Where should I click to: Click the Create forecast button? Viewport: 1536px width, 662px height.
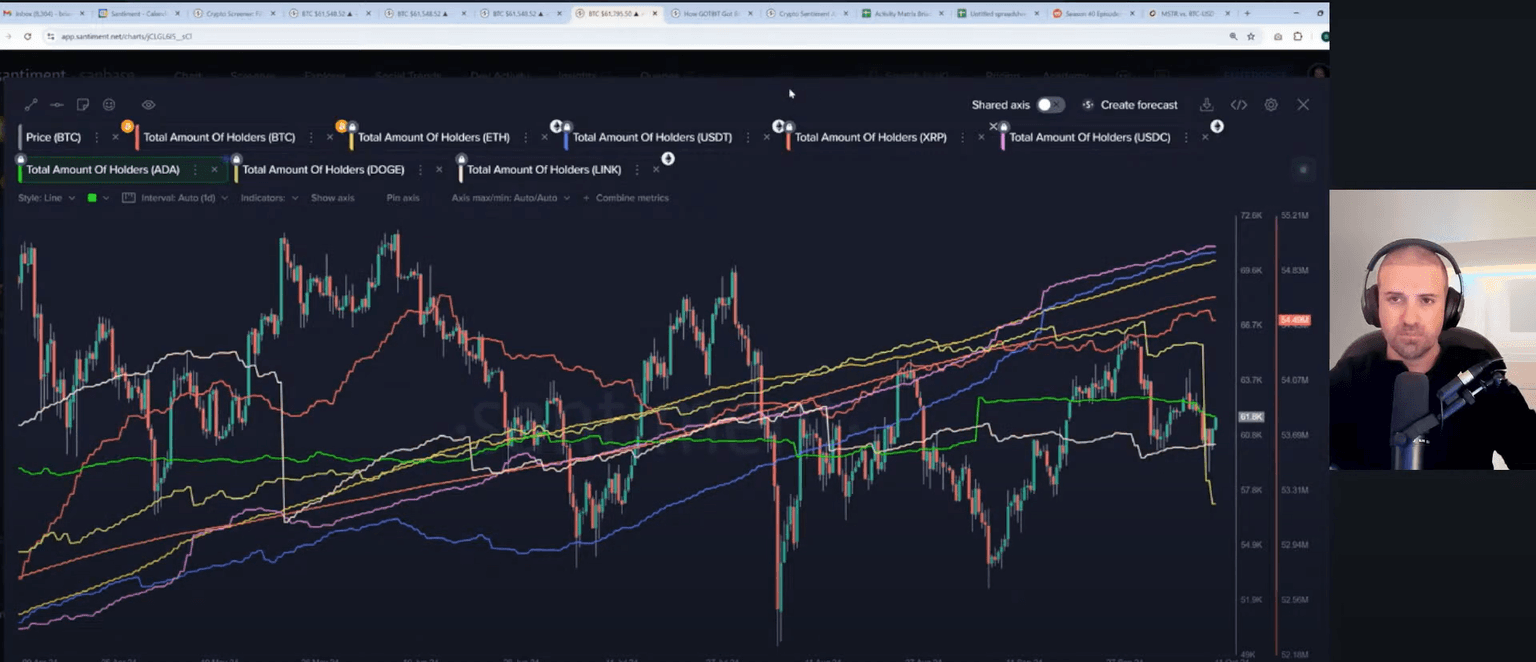click(1130, 105)
